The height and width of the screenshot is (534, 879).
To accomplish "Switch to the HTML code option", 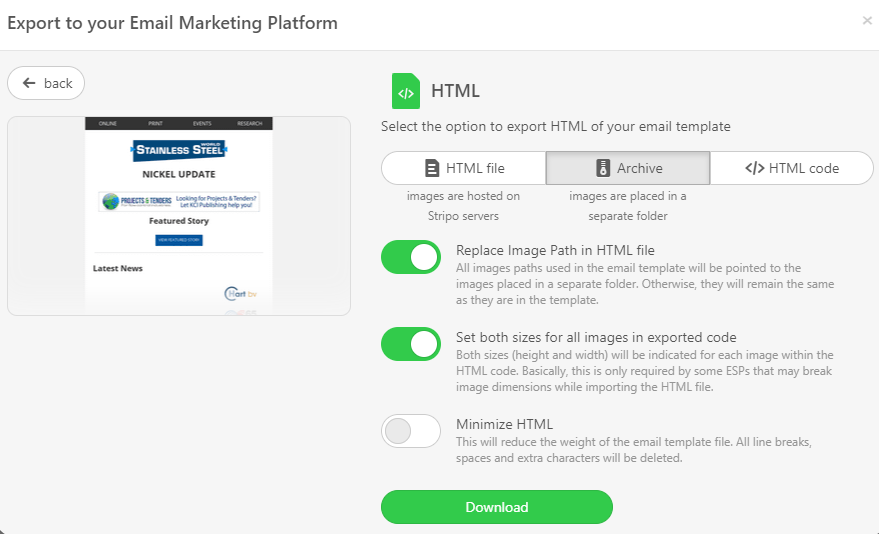I will coord(792,168).
